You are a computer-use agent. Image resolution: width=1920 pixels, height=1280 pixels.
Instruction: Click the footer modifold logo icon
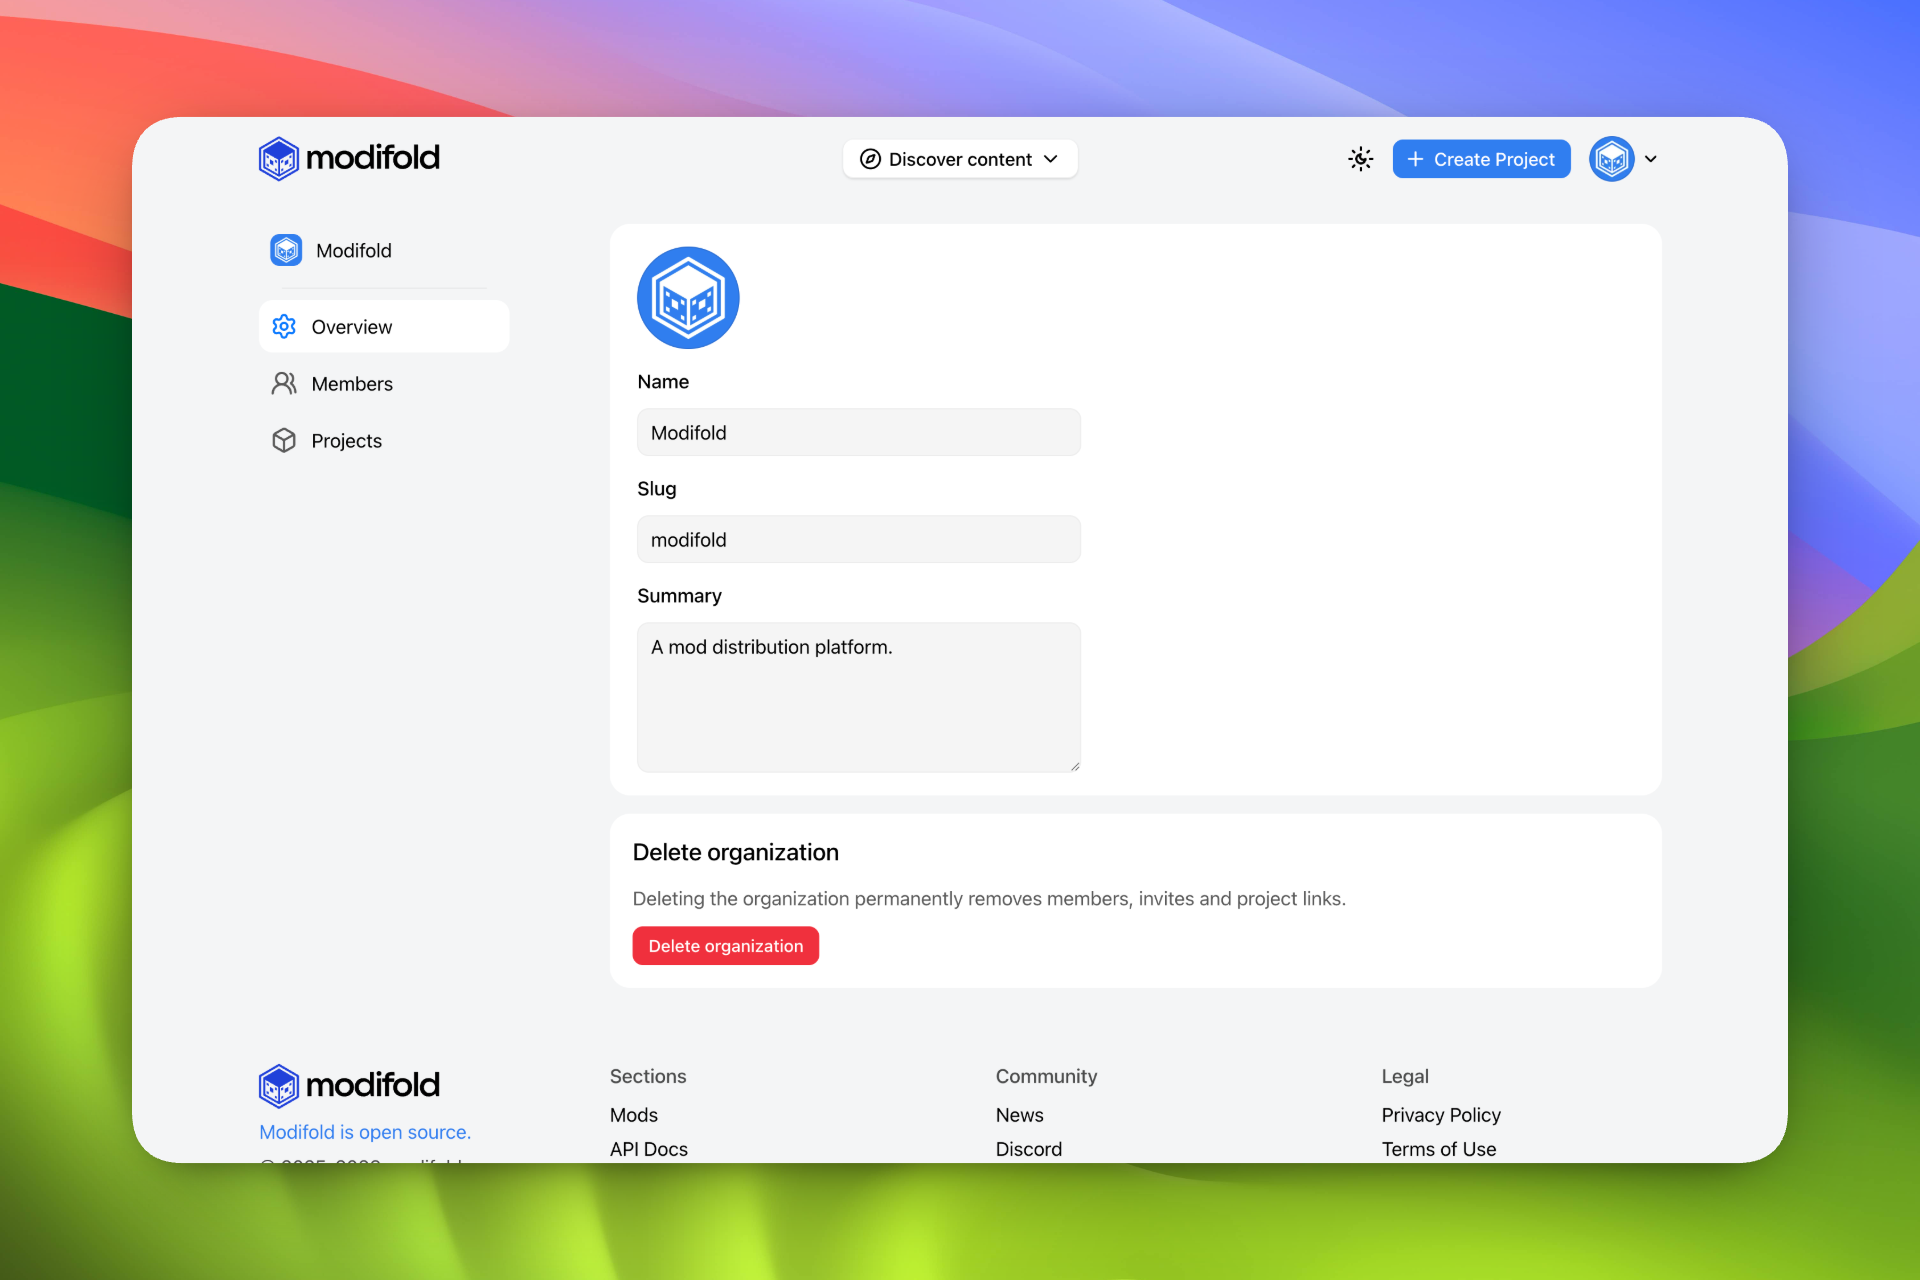click(279, 1085)
